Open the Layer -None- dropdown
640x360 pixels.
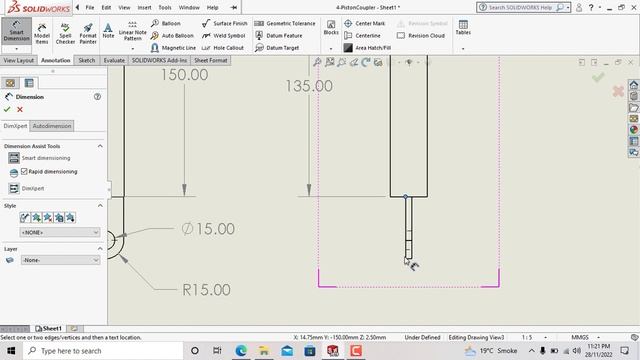60,260
